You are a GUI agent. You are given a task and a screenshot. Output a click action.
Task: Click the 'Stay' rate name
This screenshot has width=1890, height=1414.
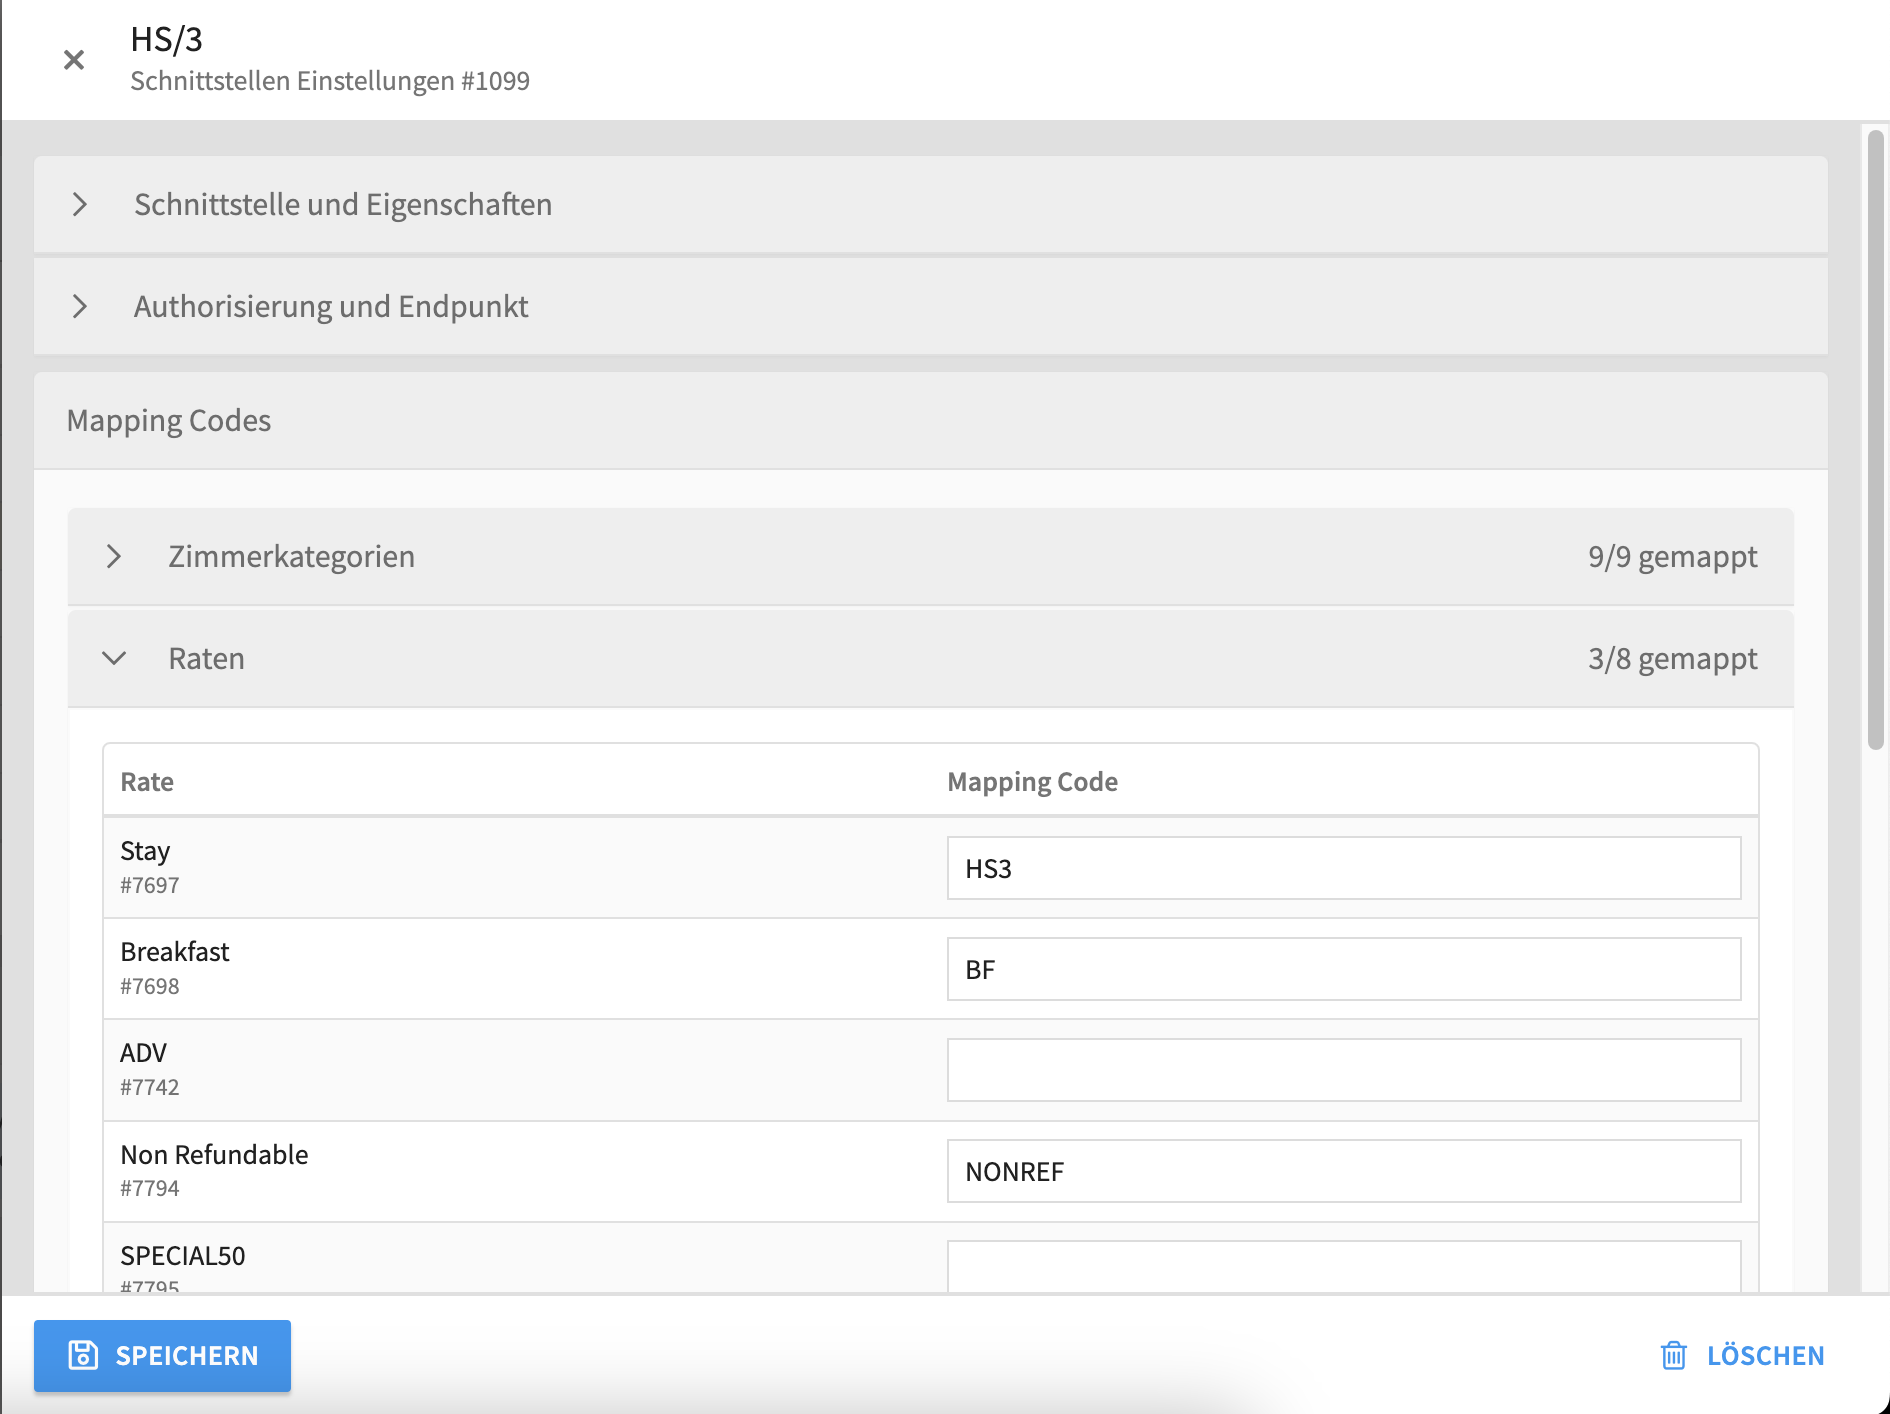pos(145,851)
